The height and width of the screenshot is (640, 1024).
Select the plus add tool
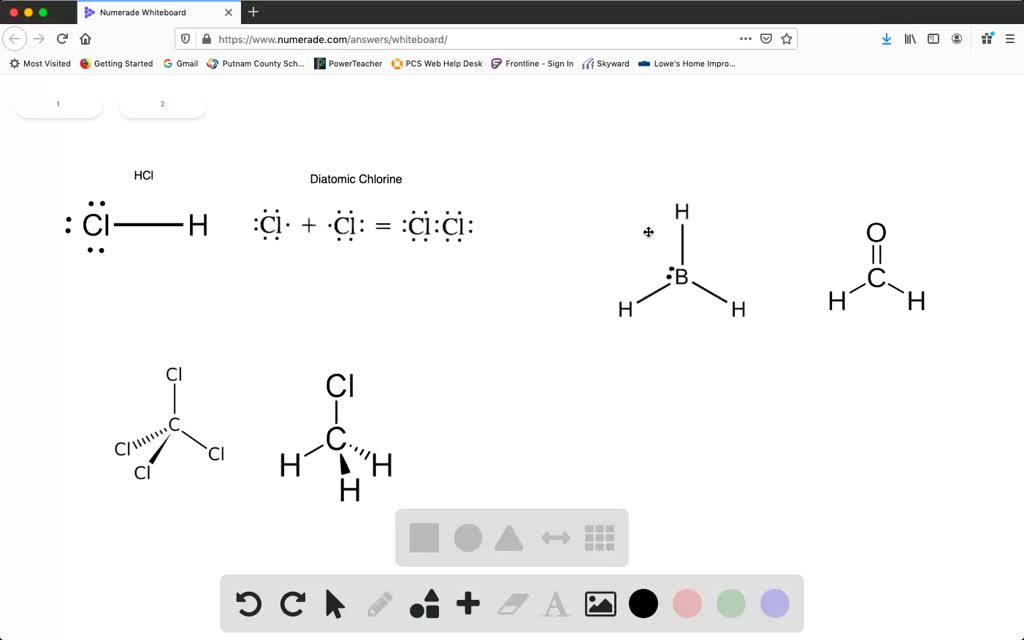(468, 604)
